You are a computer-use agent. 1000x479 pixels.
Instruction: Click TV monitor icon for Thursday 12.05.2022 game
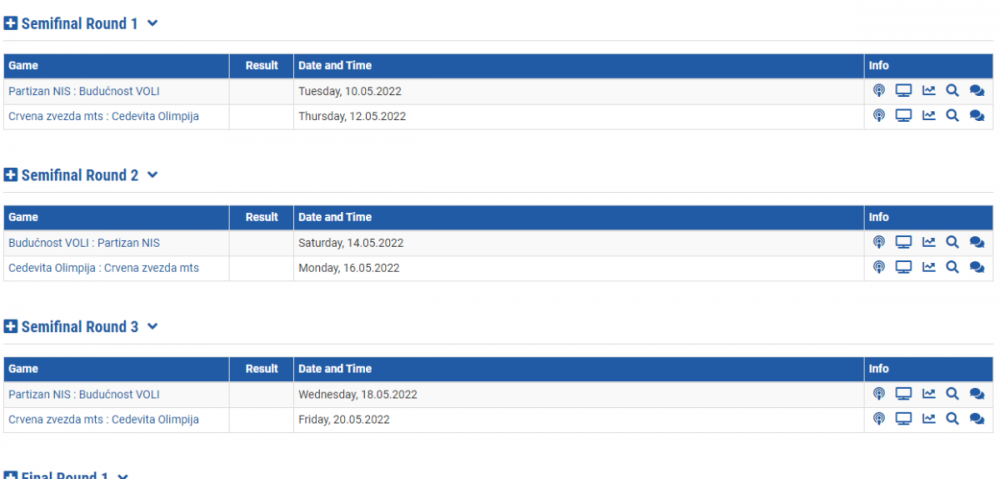pyautogui.click(x=903, y=116)
